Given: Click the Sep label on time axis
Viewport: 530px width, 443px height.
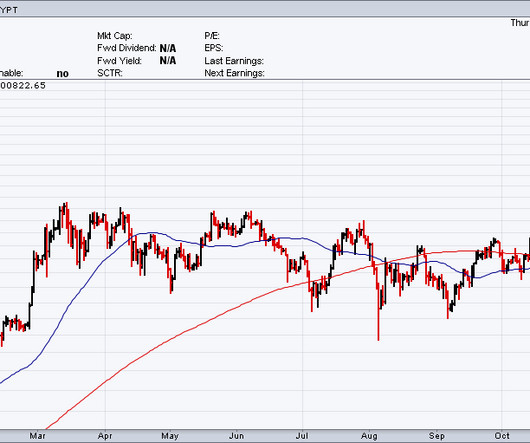Looking at the screenshot, I should tap(437, 436).
